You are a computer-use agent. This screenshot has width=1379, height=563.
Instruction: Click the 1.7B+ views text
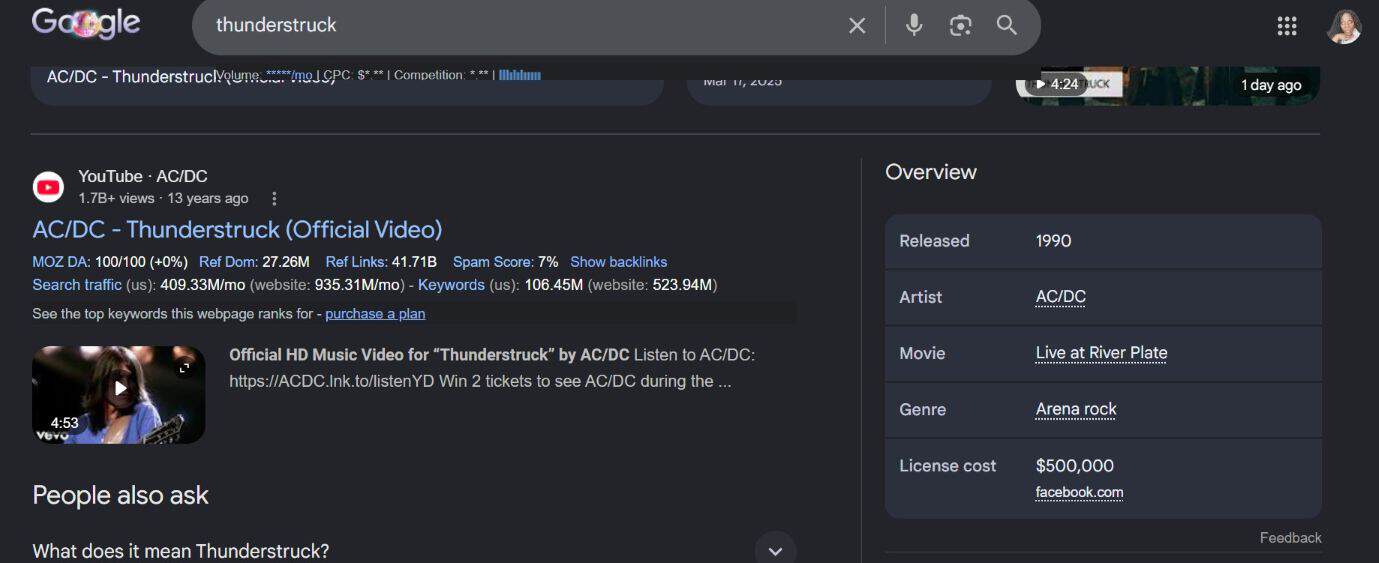point(116,198)
